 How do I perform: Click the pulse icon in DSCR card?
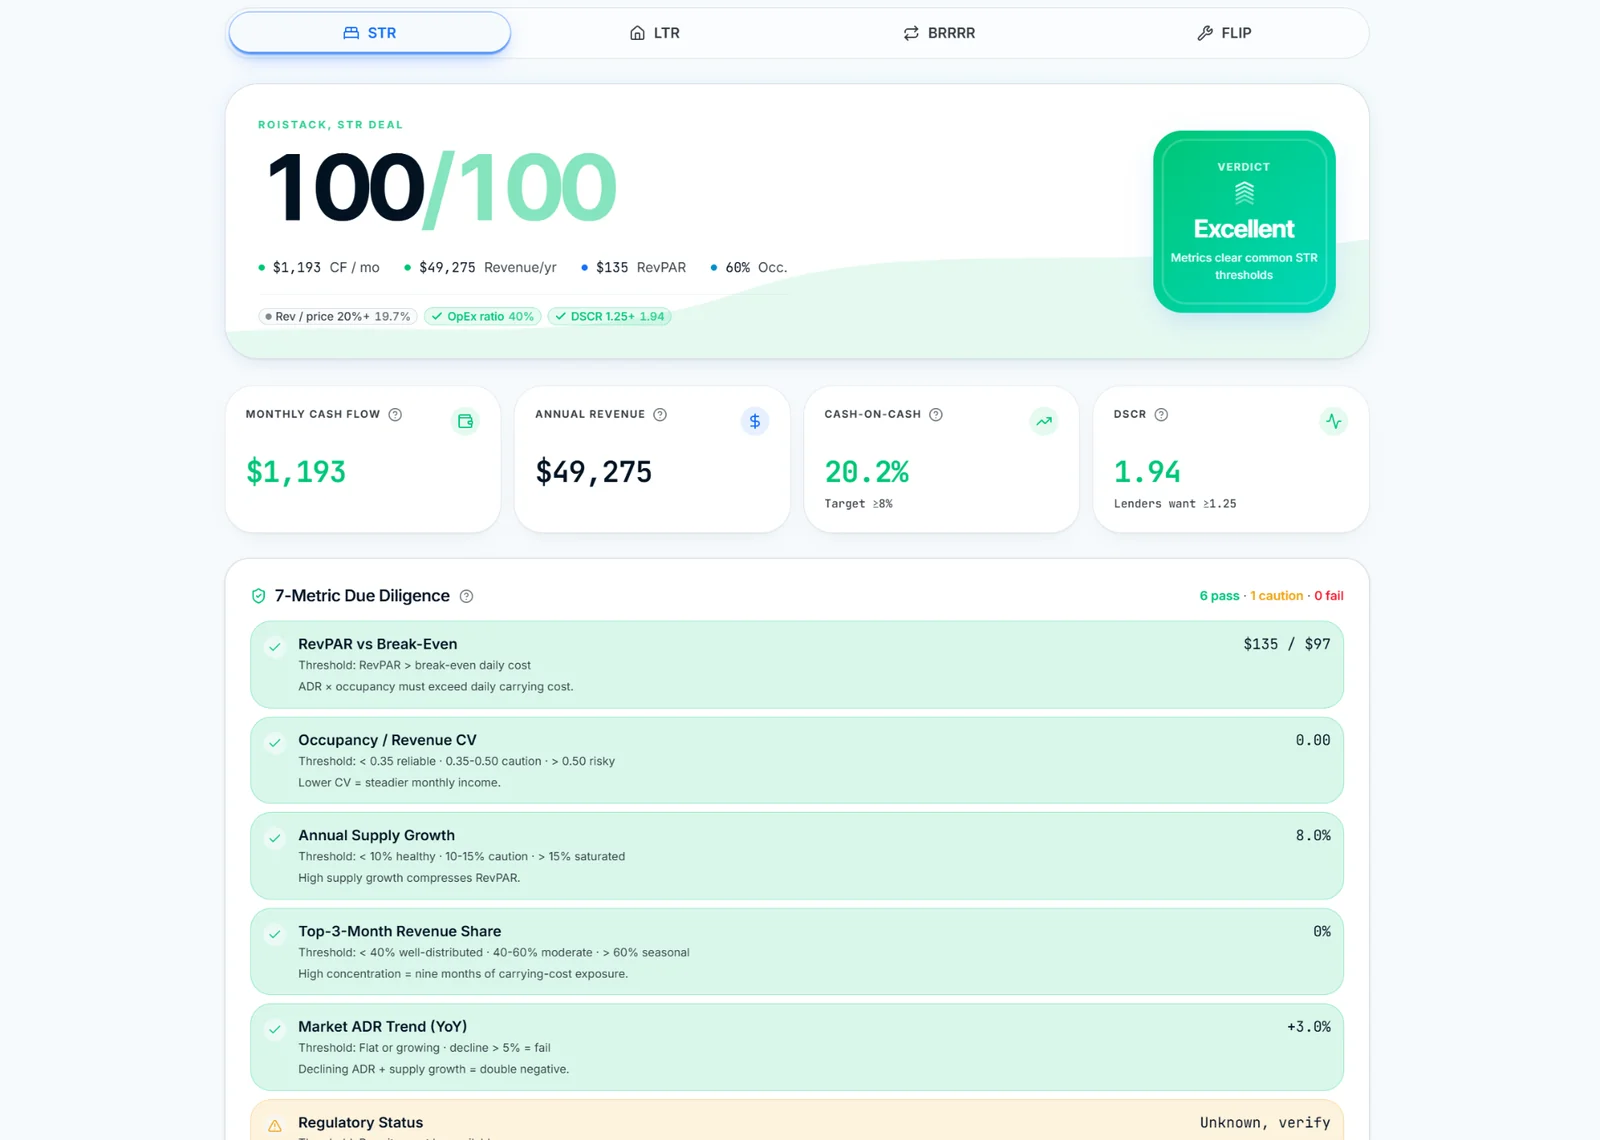(x=1334, y=422)
